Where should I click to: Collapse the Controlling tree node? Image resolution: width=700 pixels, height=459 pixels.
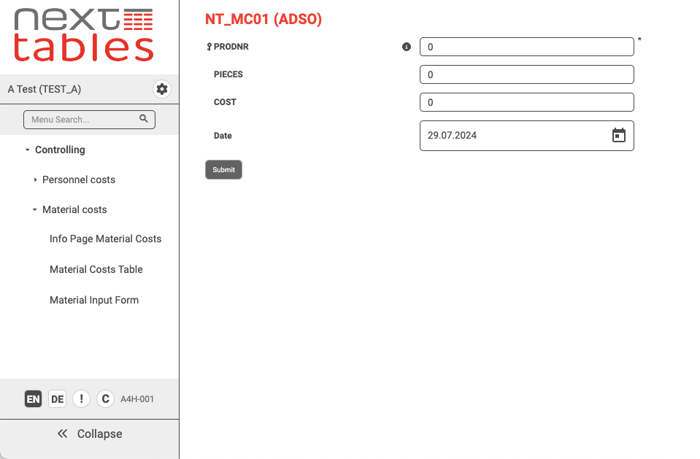click(27, 150)
